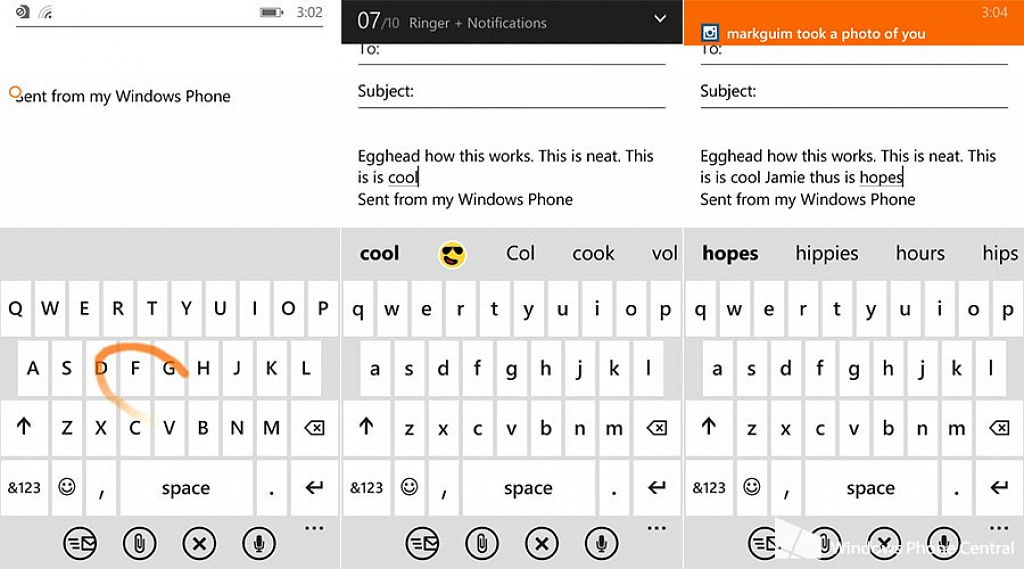Open the more options dots in middle screen

[x=656, y=528]
